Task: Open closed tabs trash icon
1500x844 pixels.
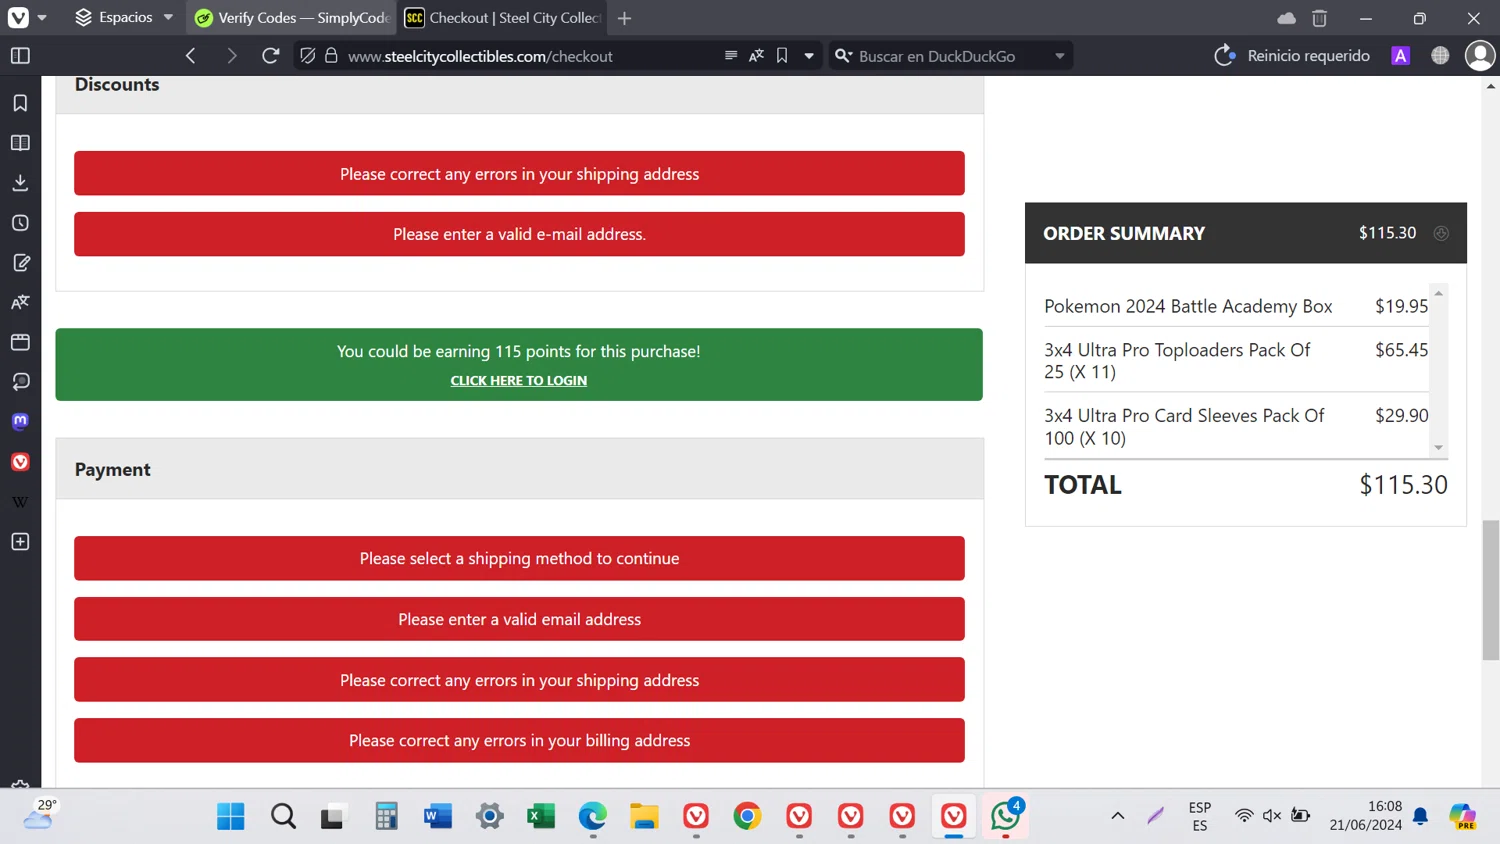Action: 1320,18
